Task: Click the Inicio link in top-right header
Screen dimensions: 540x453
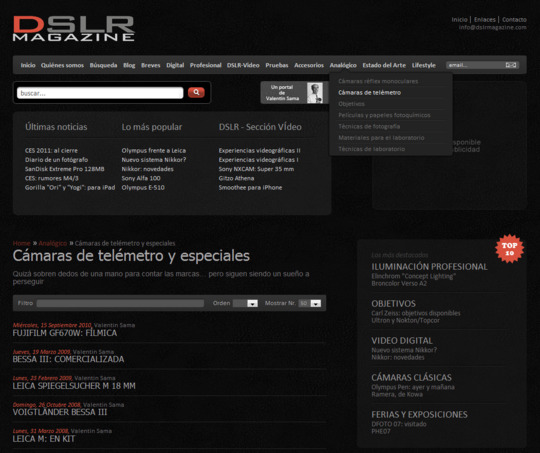Action: point(459,20)
